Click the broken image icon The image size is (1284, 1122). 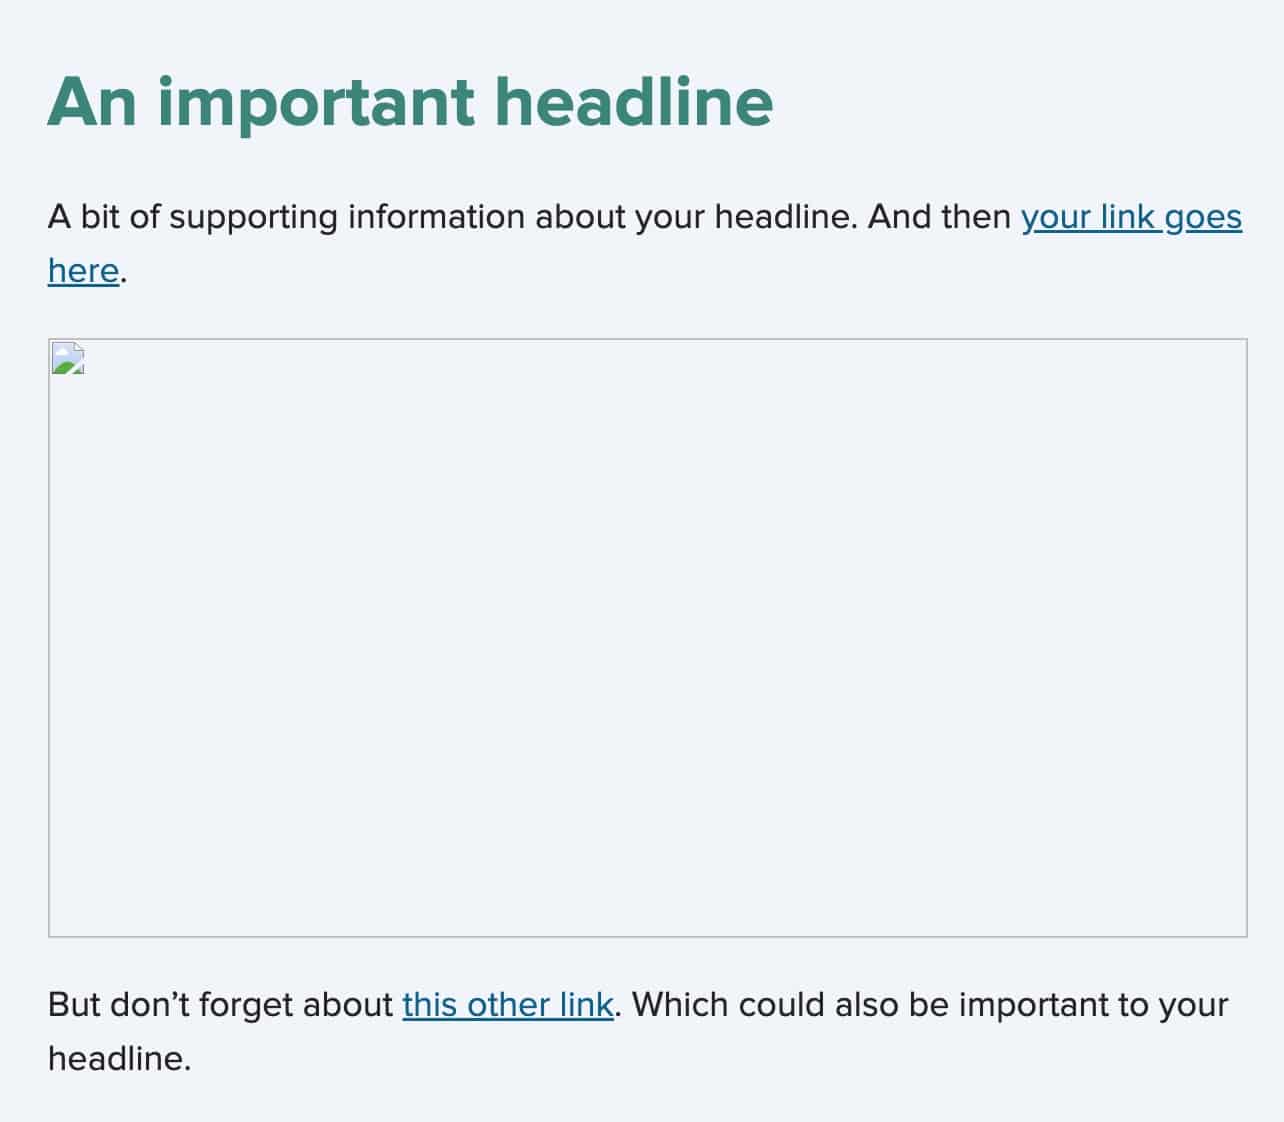[68, 358]
